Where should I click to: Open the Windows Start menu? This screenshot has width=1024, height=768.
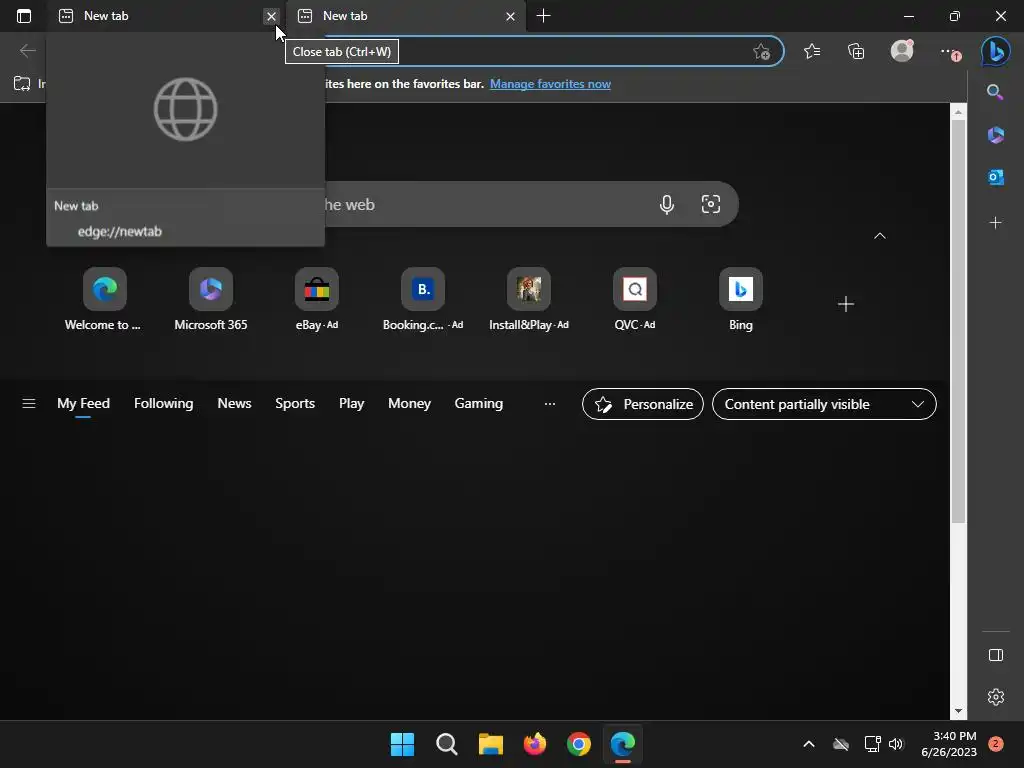[402, 744]
